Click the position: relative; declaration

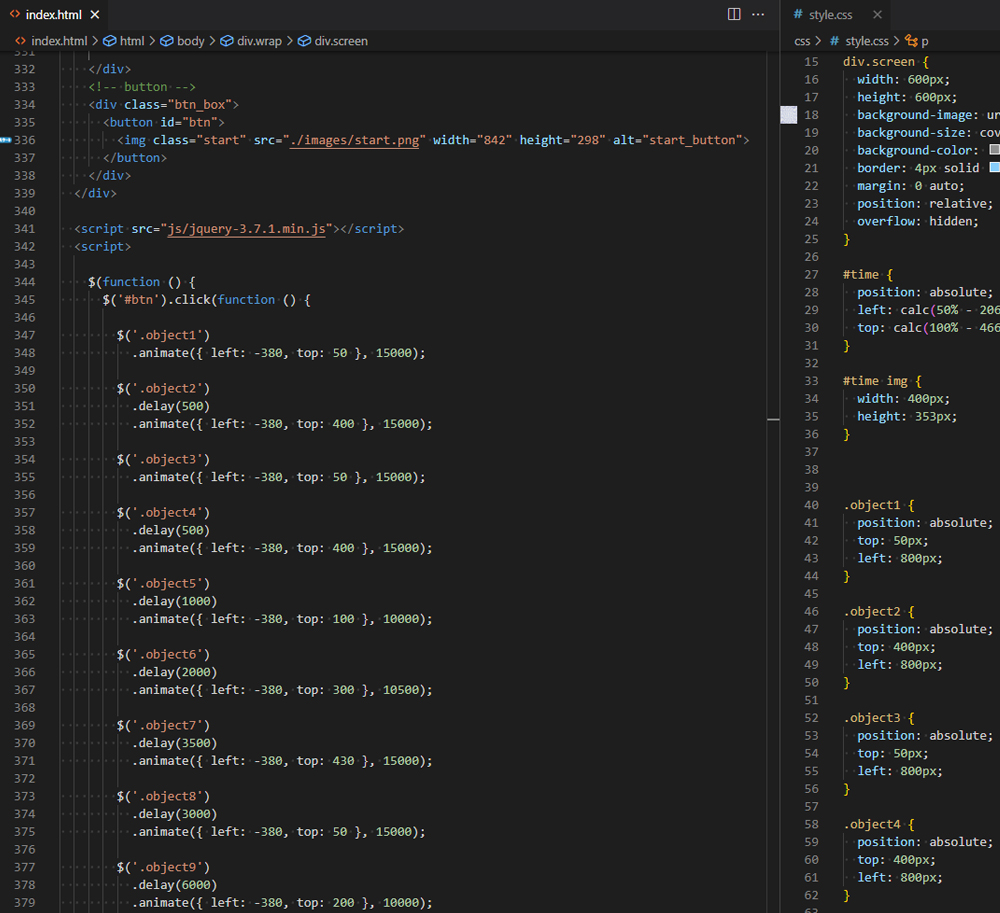(925, 204)
